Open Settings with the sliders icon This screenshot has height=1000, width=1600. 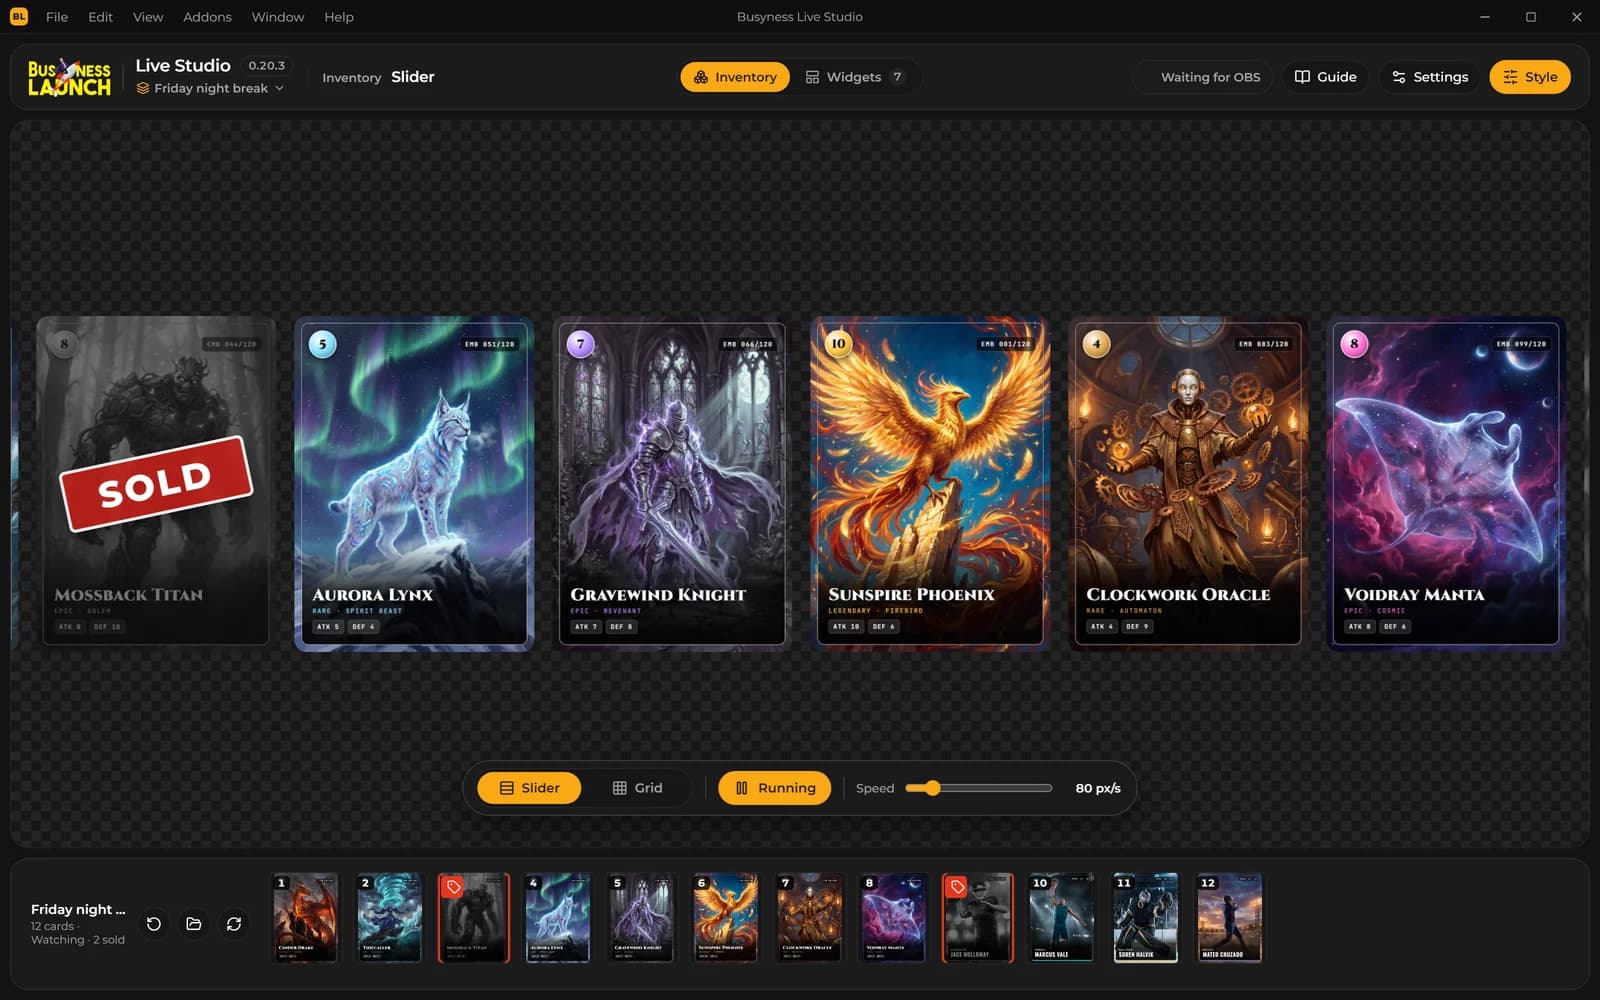click(x=1430, y=77)
